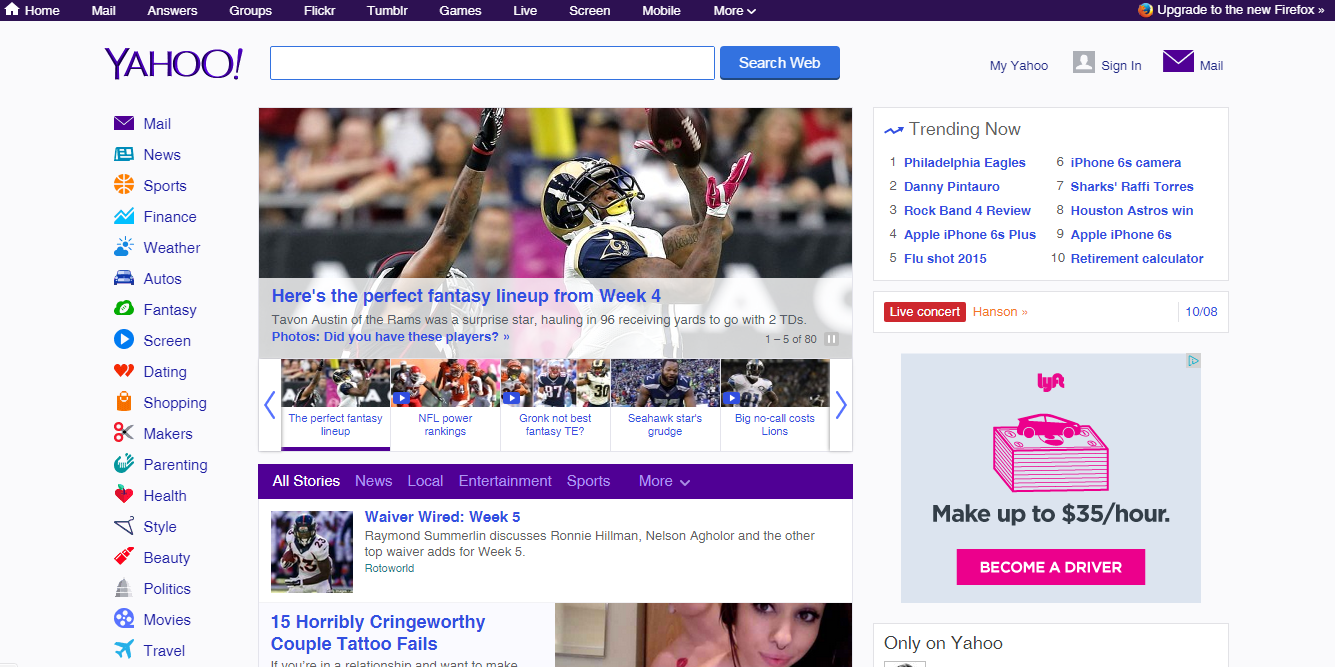Pause the featured stories slideshow

pyautogui.click(x=832, y=339)
